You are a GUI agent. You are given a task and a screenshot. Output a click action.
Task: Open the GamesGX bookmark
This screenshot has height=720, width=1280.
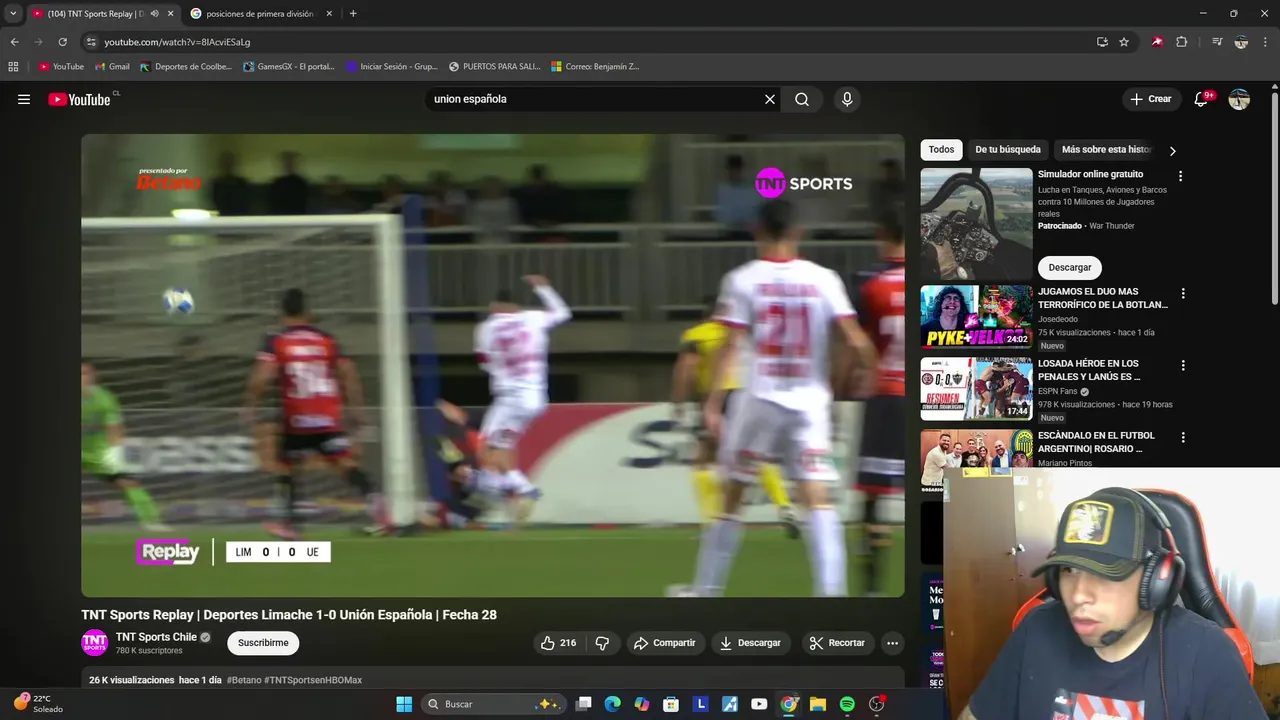tap(289, 67)
